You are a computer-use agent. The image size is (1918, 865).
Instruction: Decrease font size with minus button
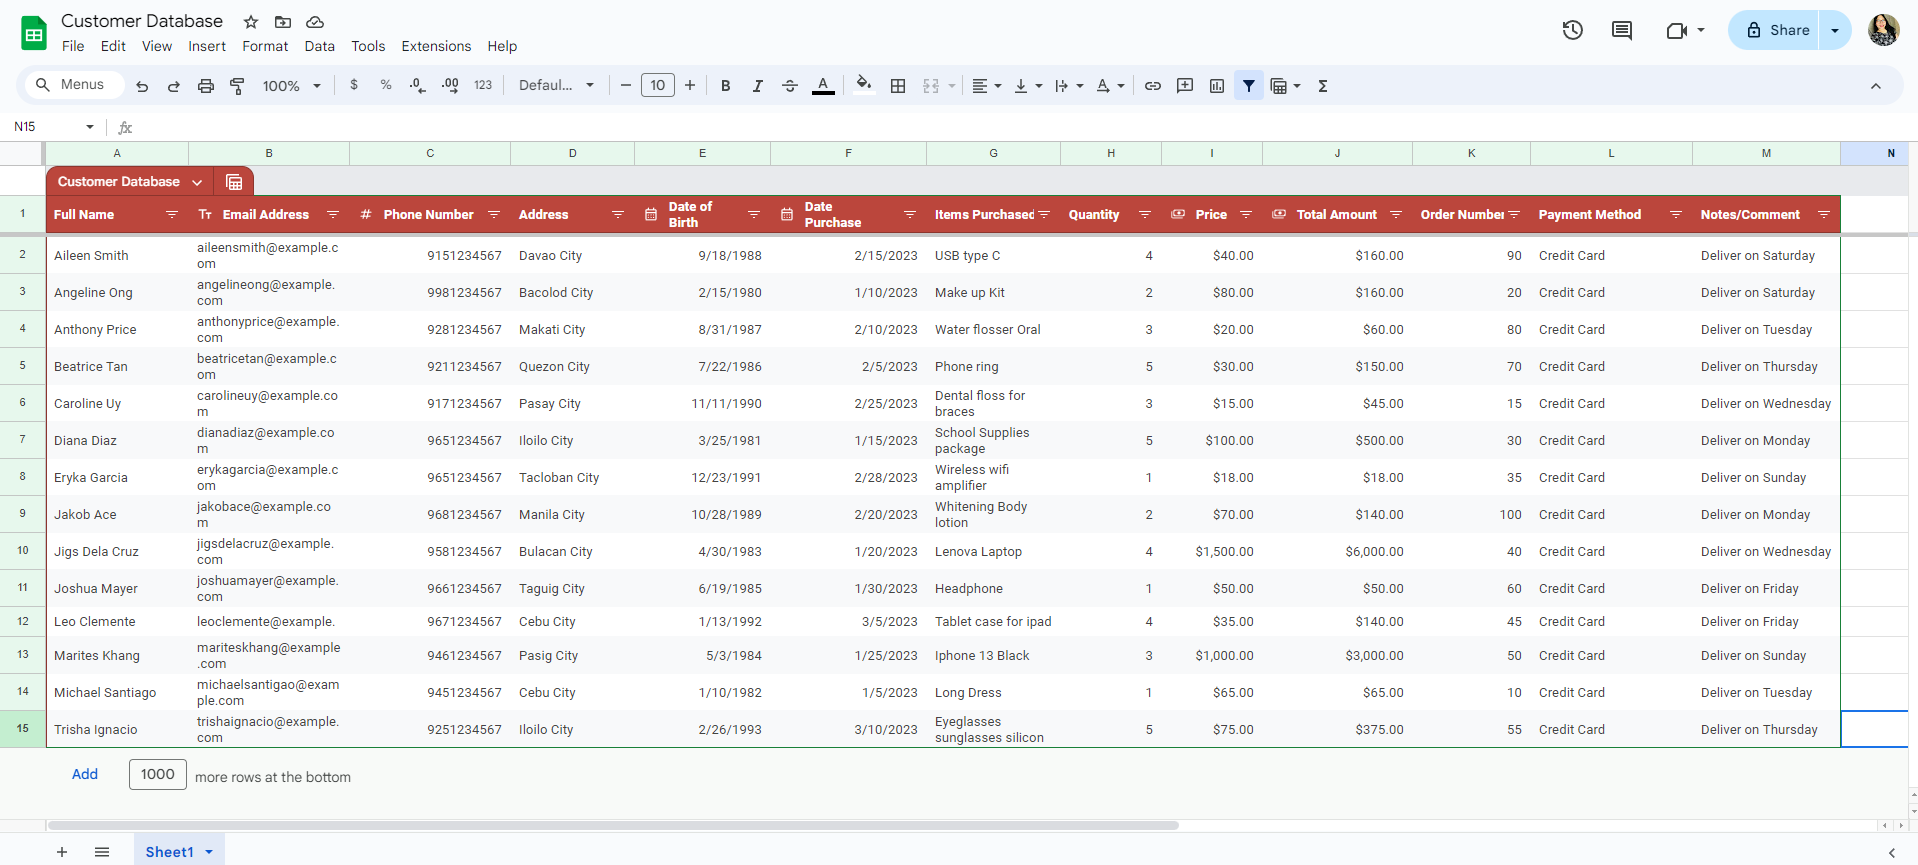click(626, 86)
